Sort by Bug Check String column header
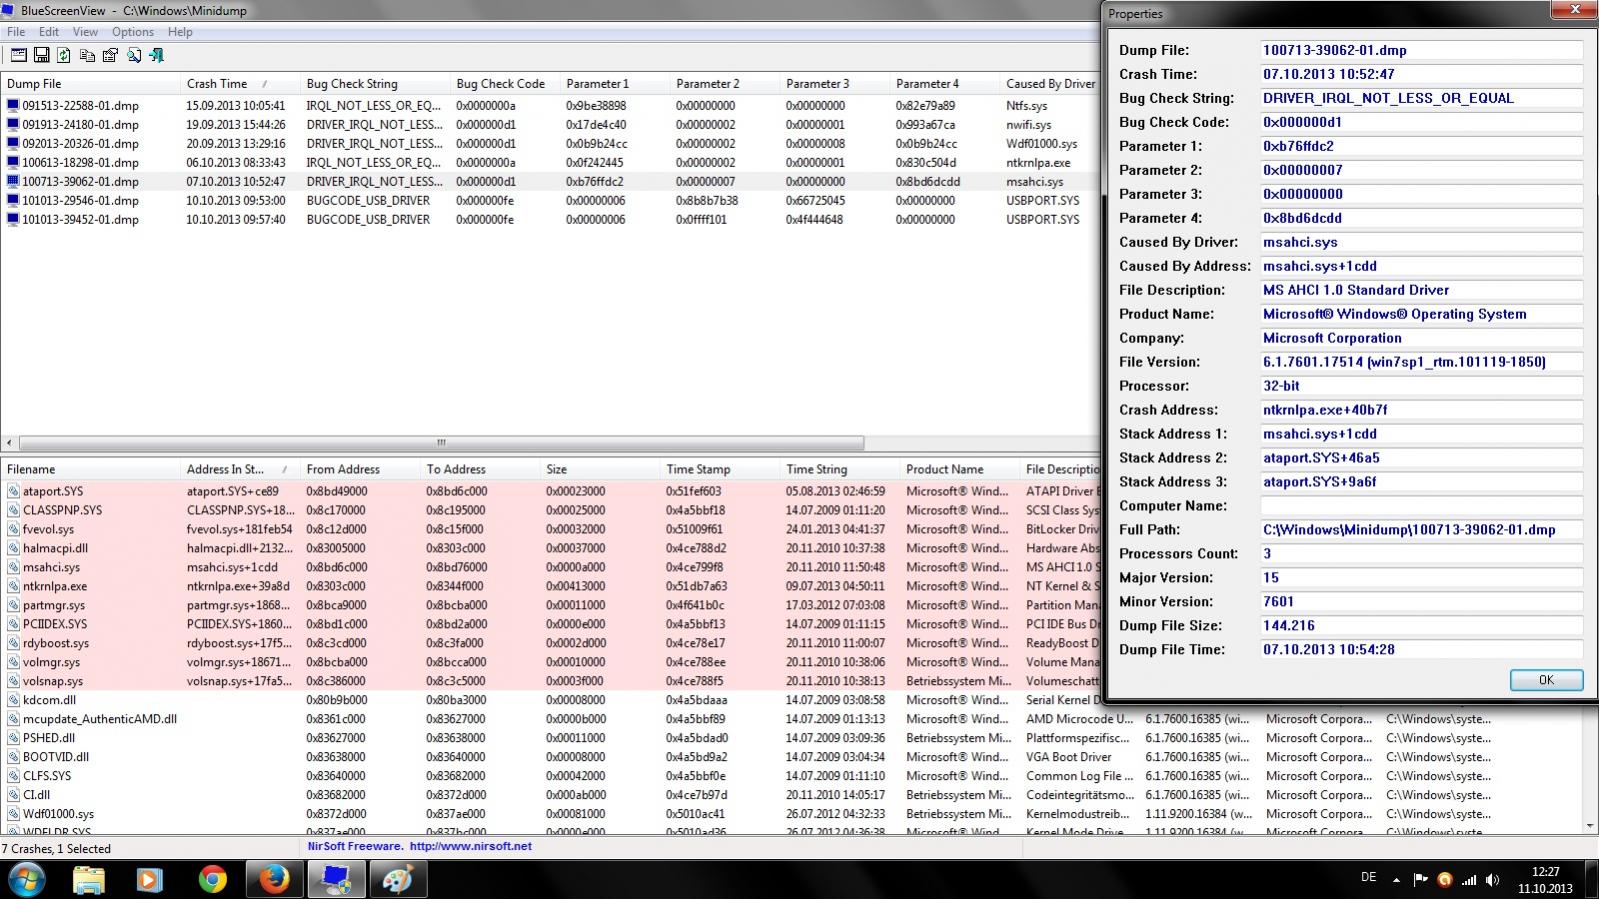 point(375,84)
